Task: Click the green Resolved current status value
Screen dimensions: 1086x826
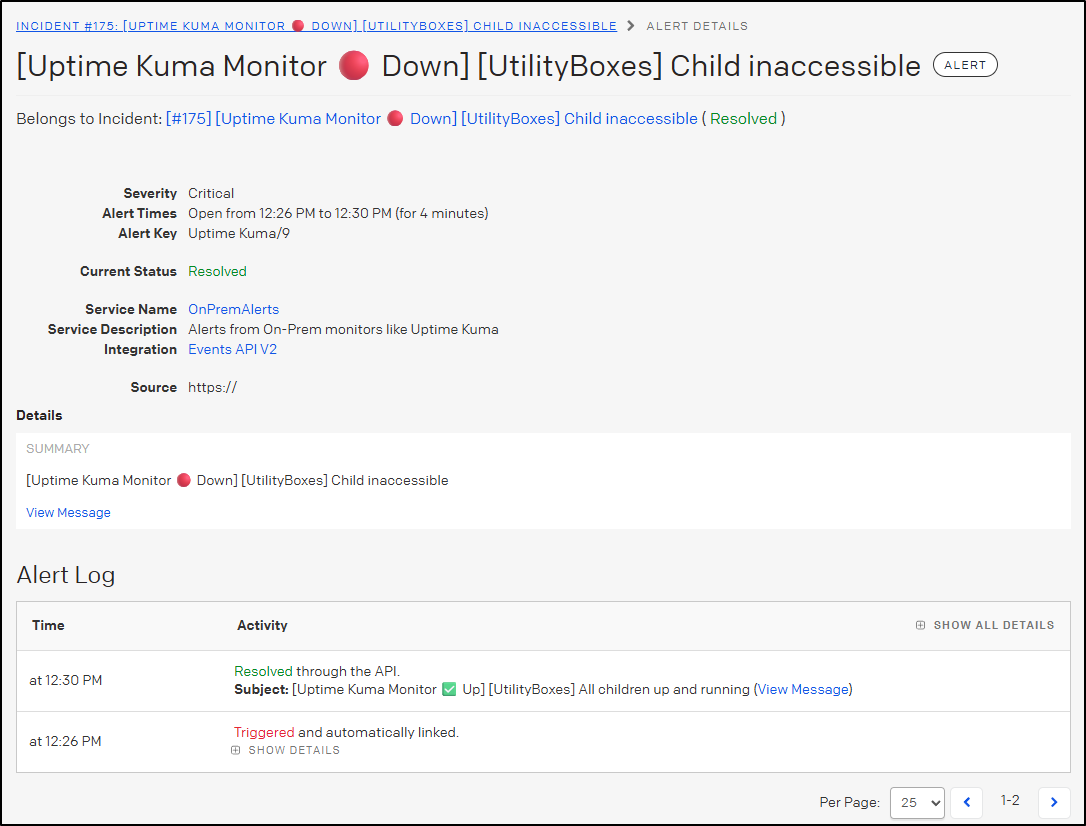Action: point(217,271)
